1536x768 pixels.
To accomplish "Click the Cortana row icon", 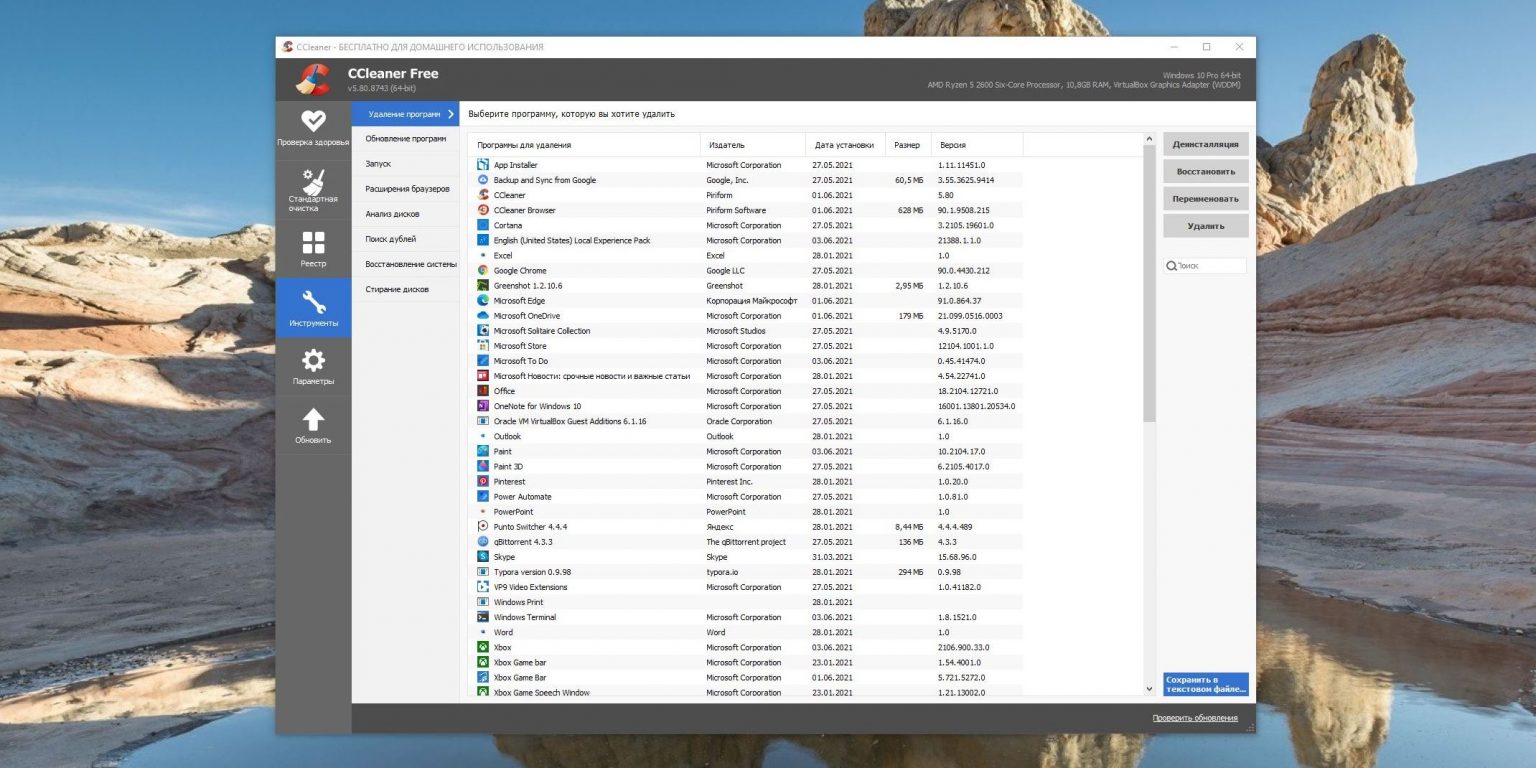I will (x=483, y=225).
